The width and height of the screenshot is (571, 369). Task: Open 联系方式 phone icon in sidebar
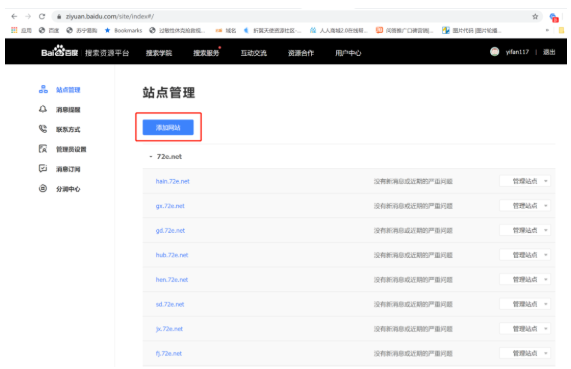click(x=43, y=129)
